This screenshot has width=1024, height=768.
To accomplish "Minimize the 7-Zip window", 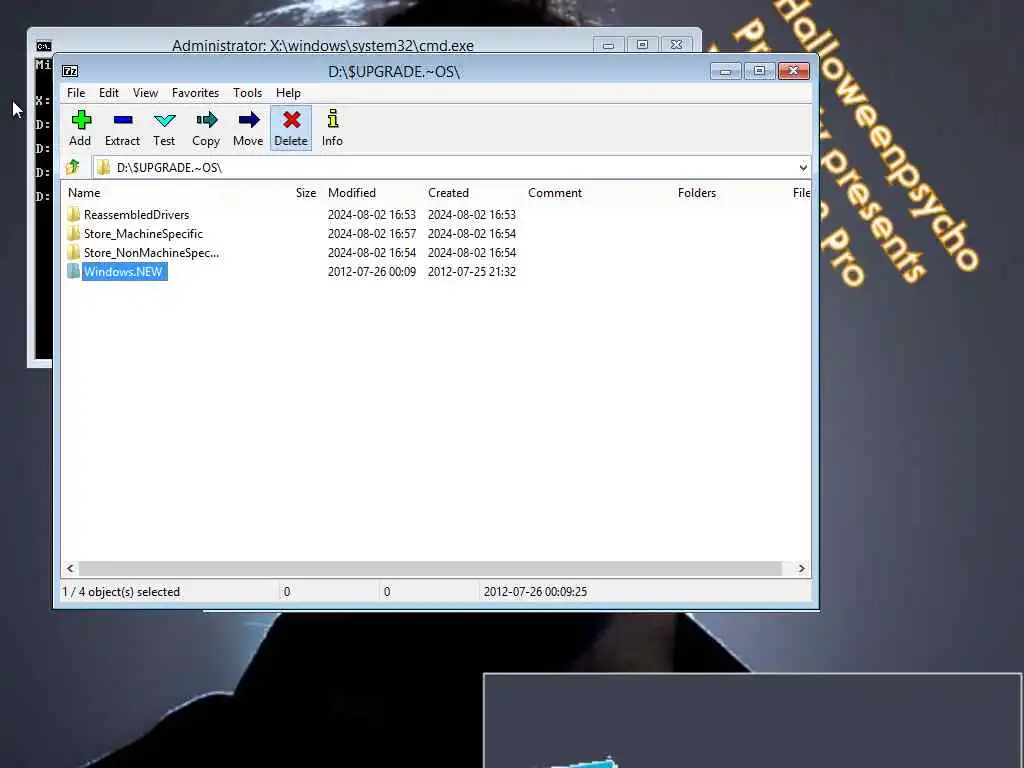I will tap(725, 71).
